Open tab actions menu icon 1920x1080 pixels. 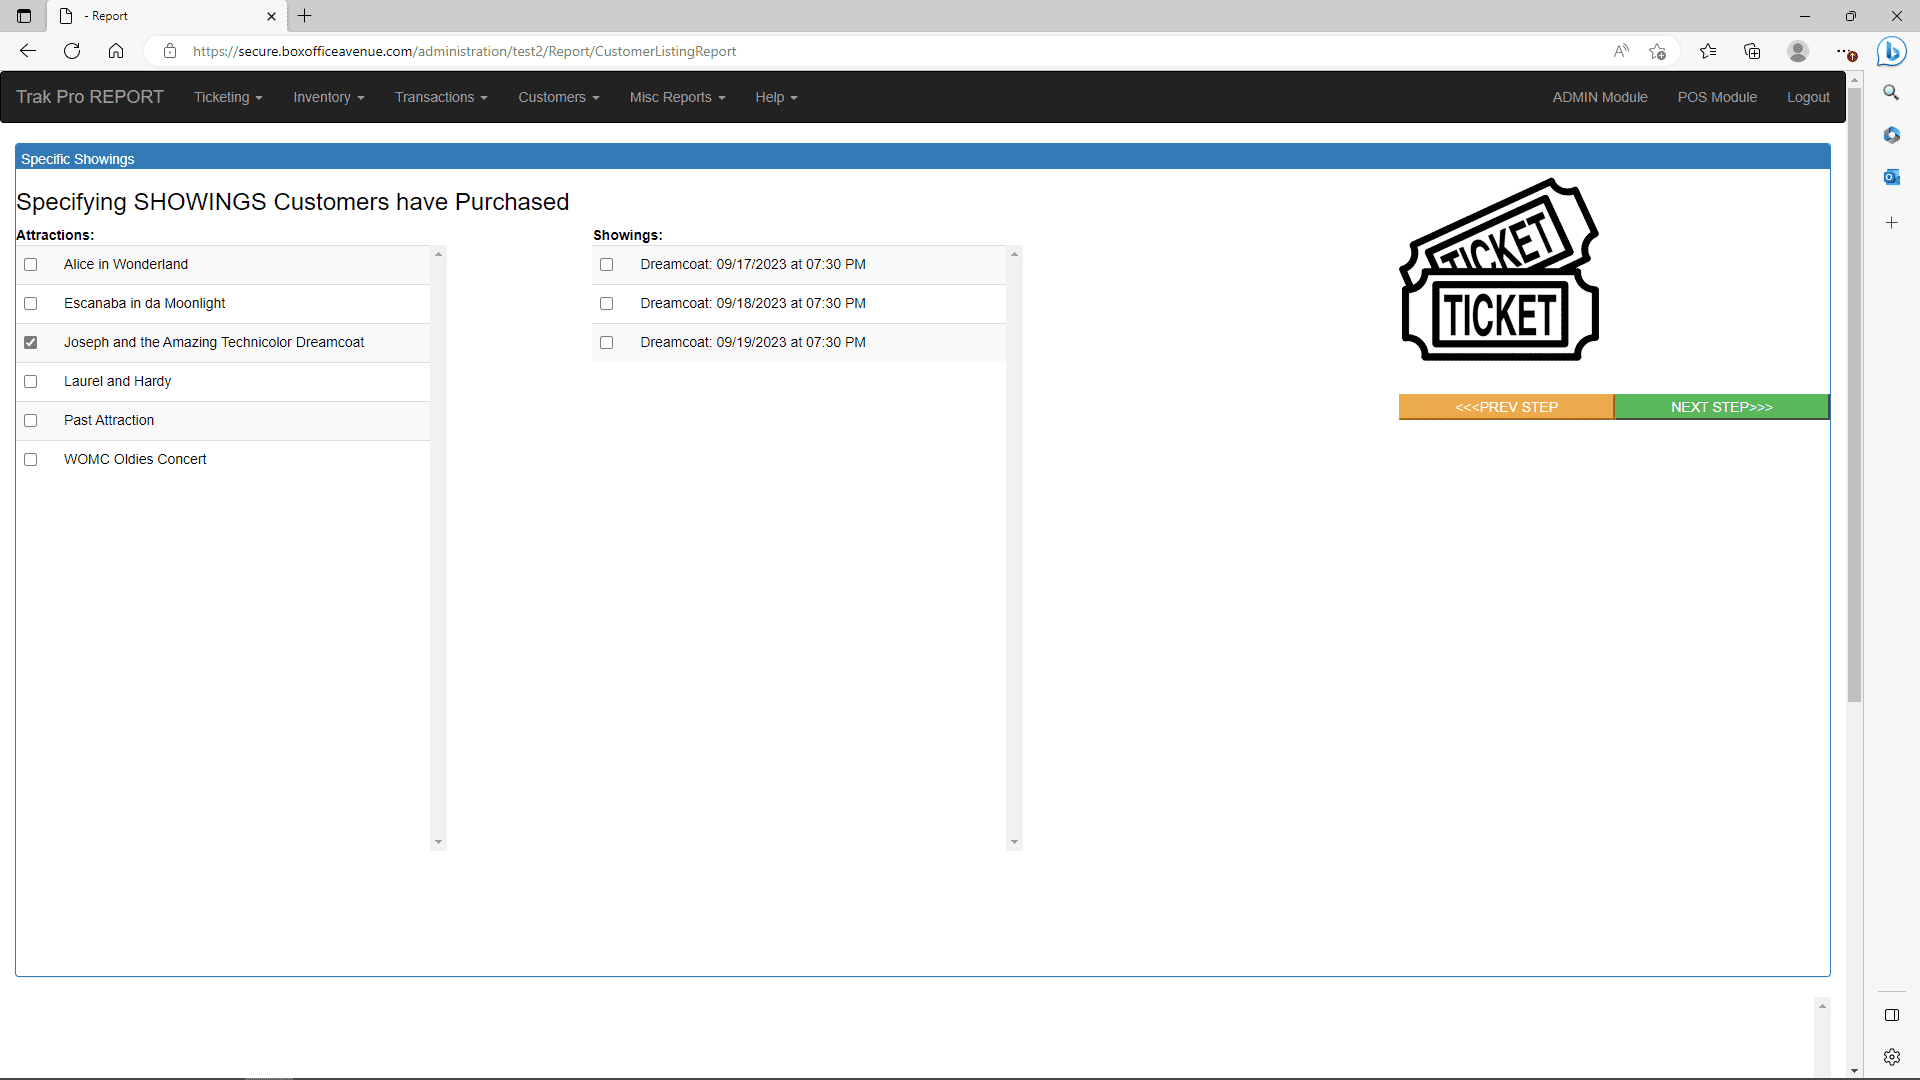pos(24,16)
